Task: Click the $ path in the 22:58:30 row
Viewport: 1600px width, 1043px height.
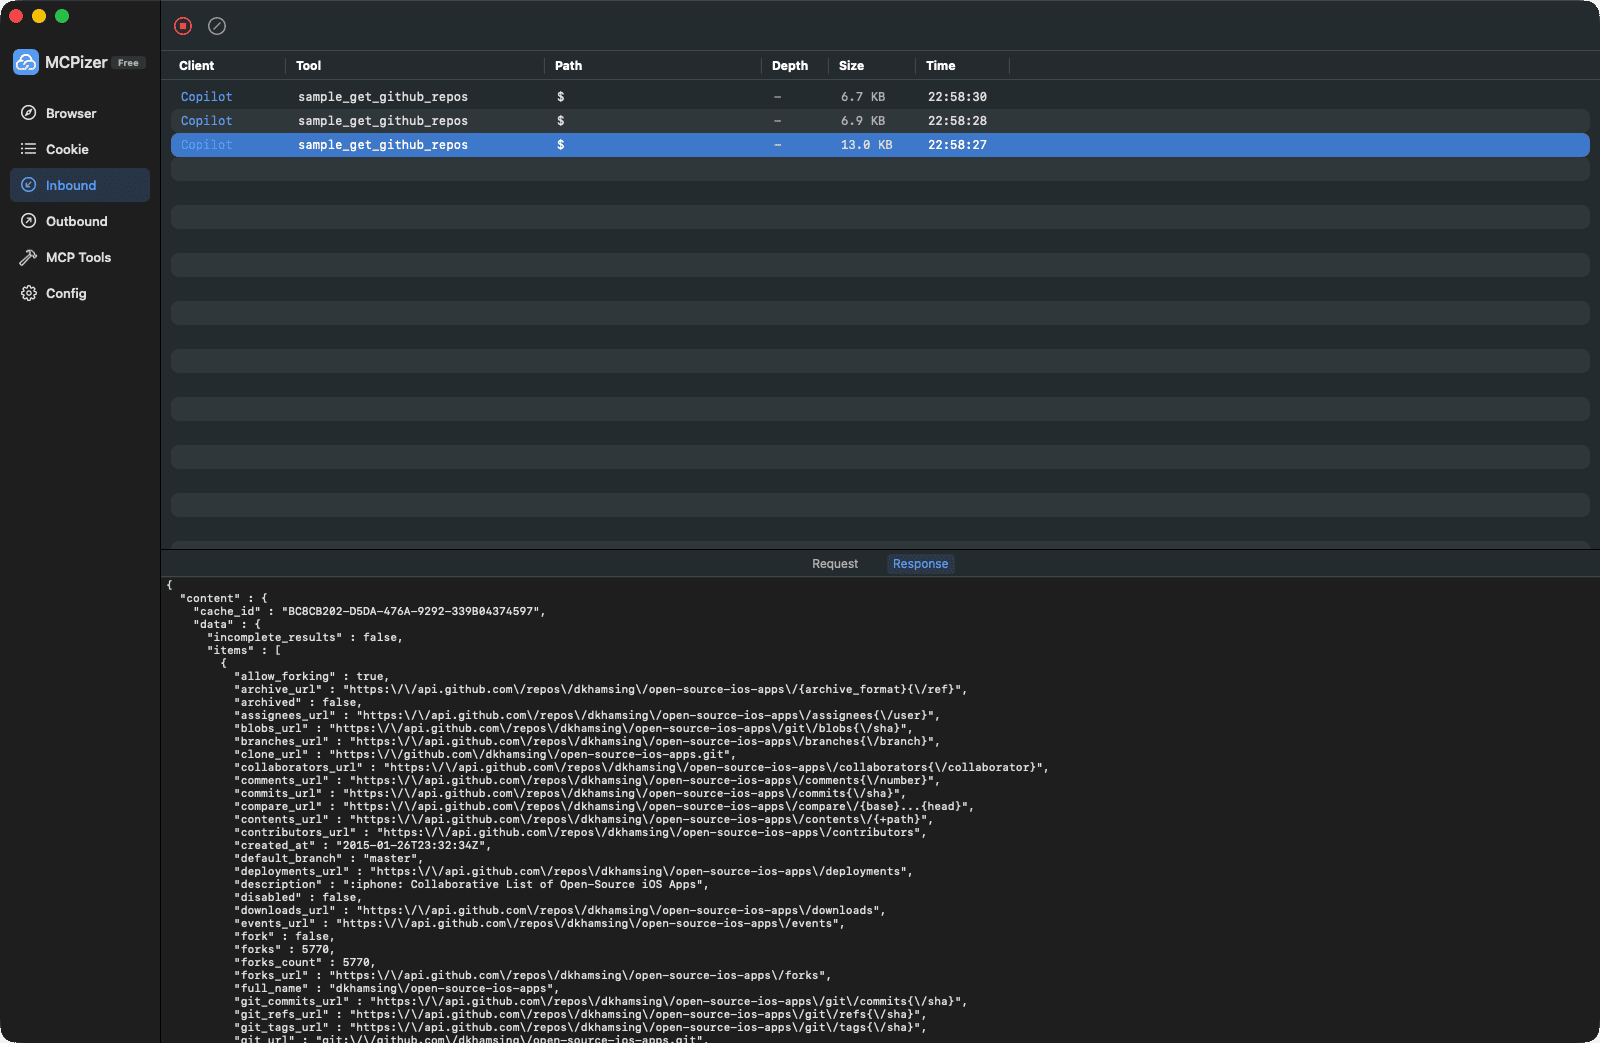Action: coord(561,97)
